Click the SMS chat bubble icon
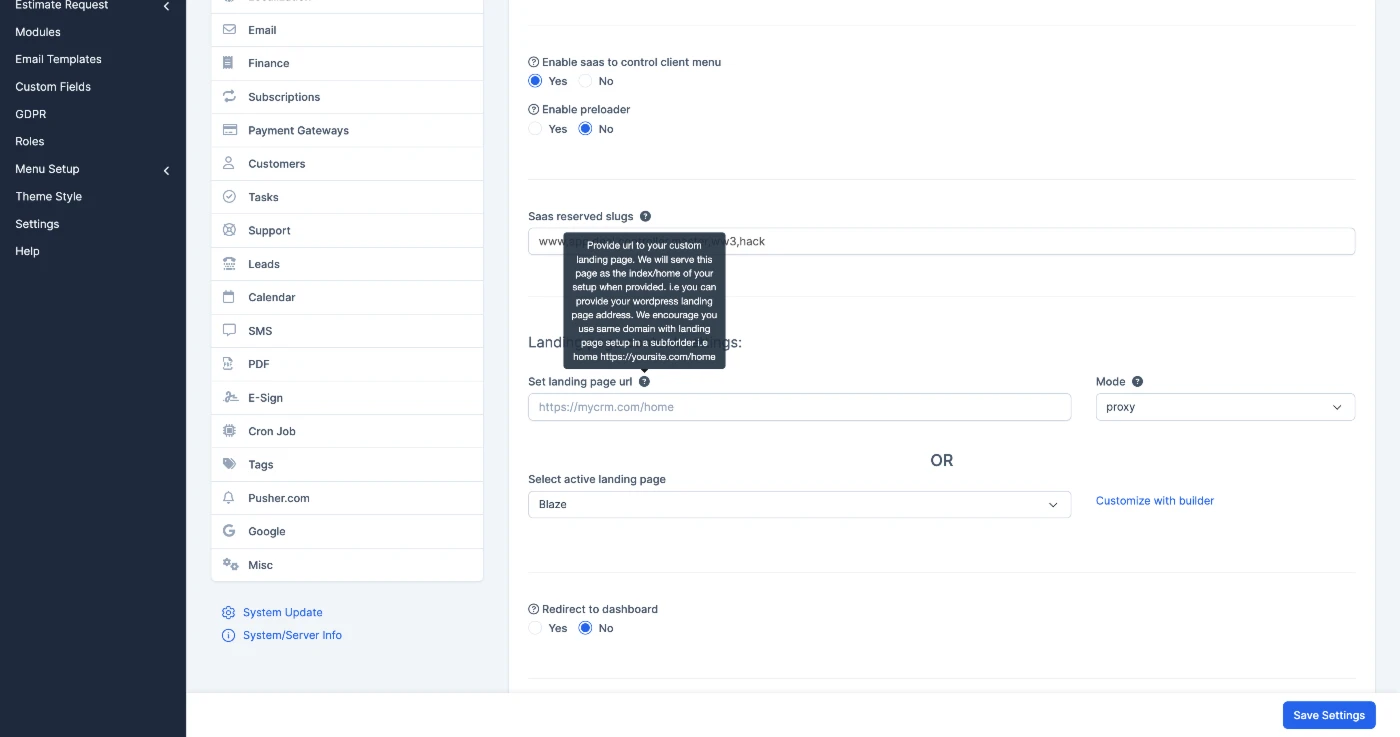The height and width of the screenshot is (737, 1400). [229, 331]
